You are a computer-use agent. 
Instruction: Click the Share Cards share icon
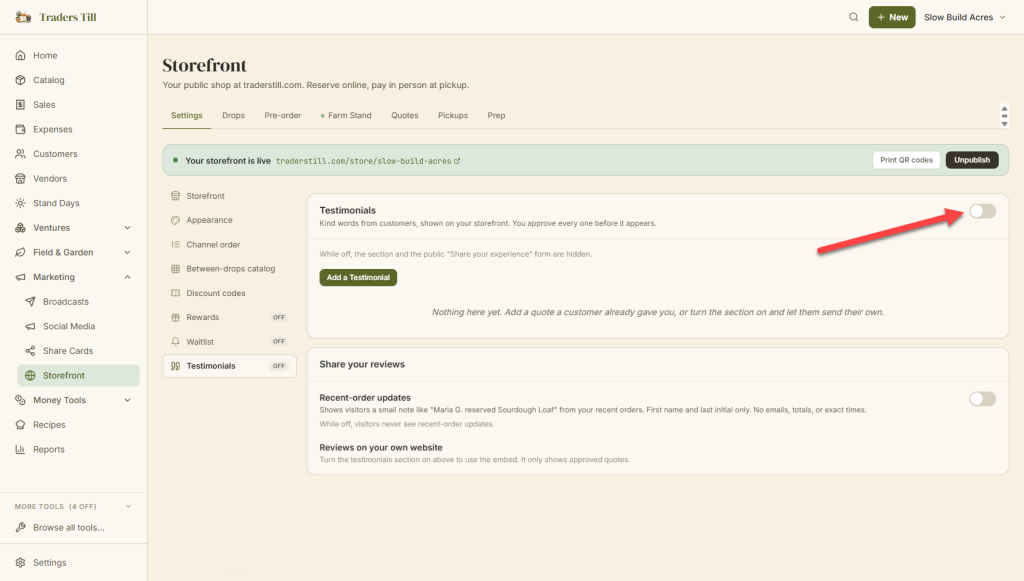(30, 351)
